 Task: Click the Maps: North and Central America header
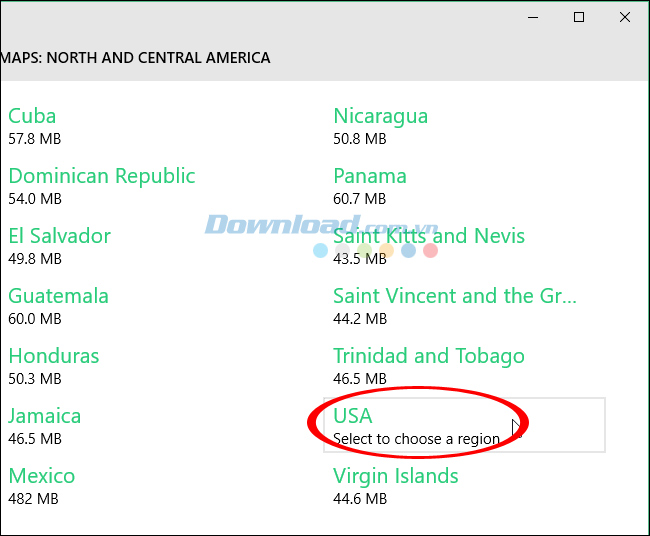[x=136, y=58]
